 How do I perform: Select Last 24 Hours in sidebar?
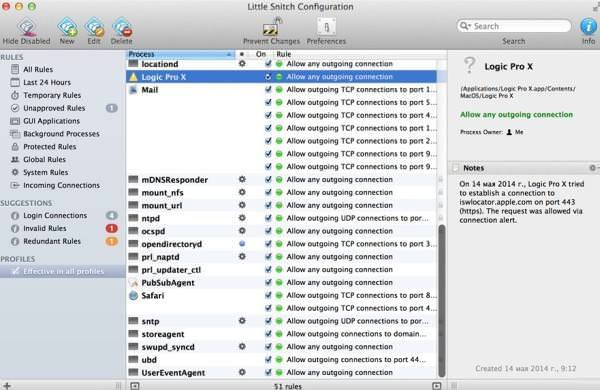click(47, 82)
